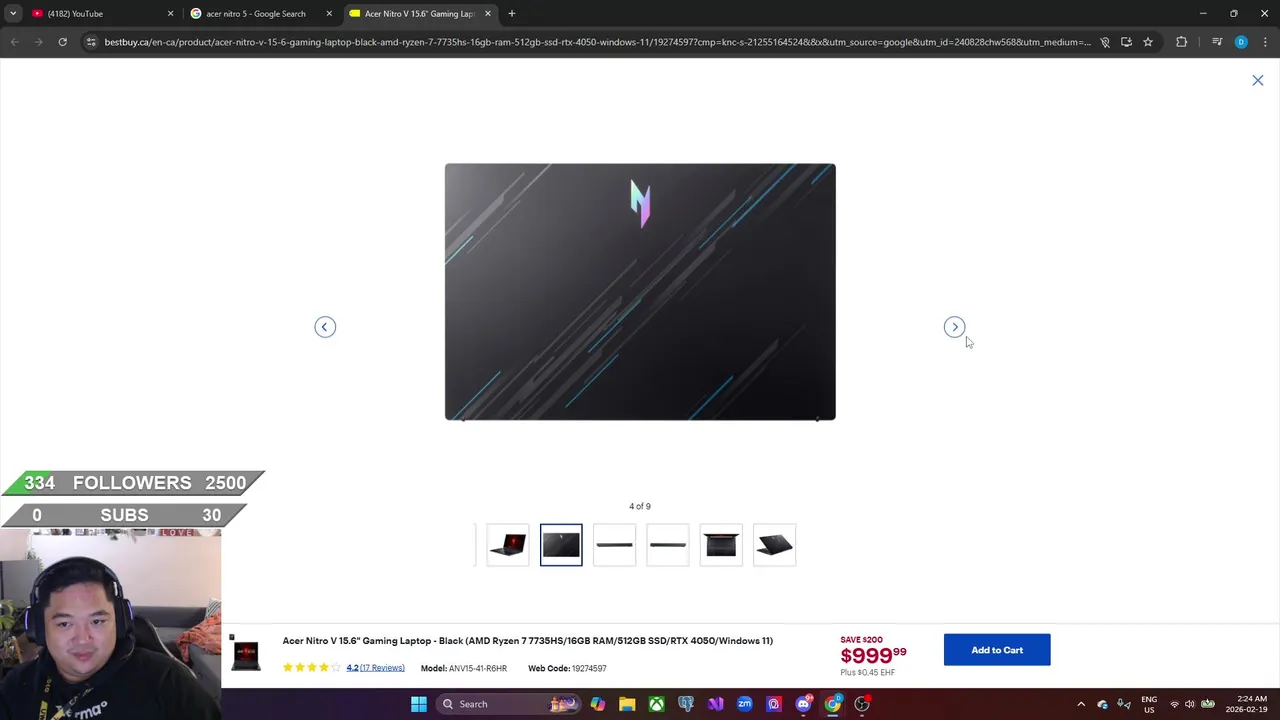Bookmark this page with the star icon

(x=1148, y=42)
